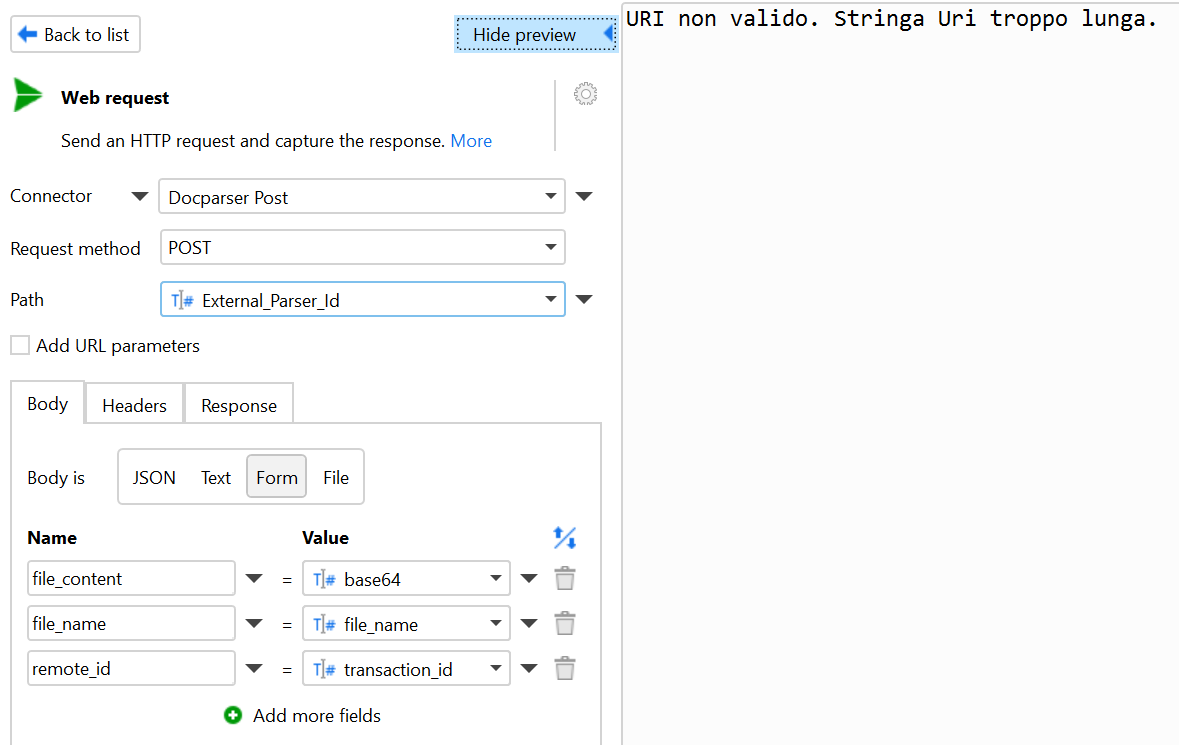
Task: Click the Back to list button
Action: click(75, 35)
